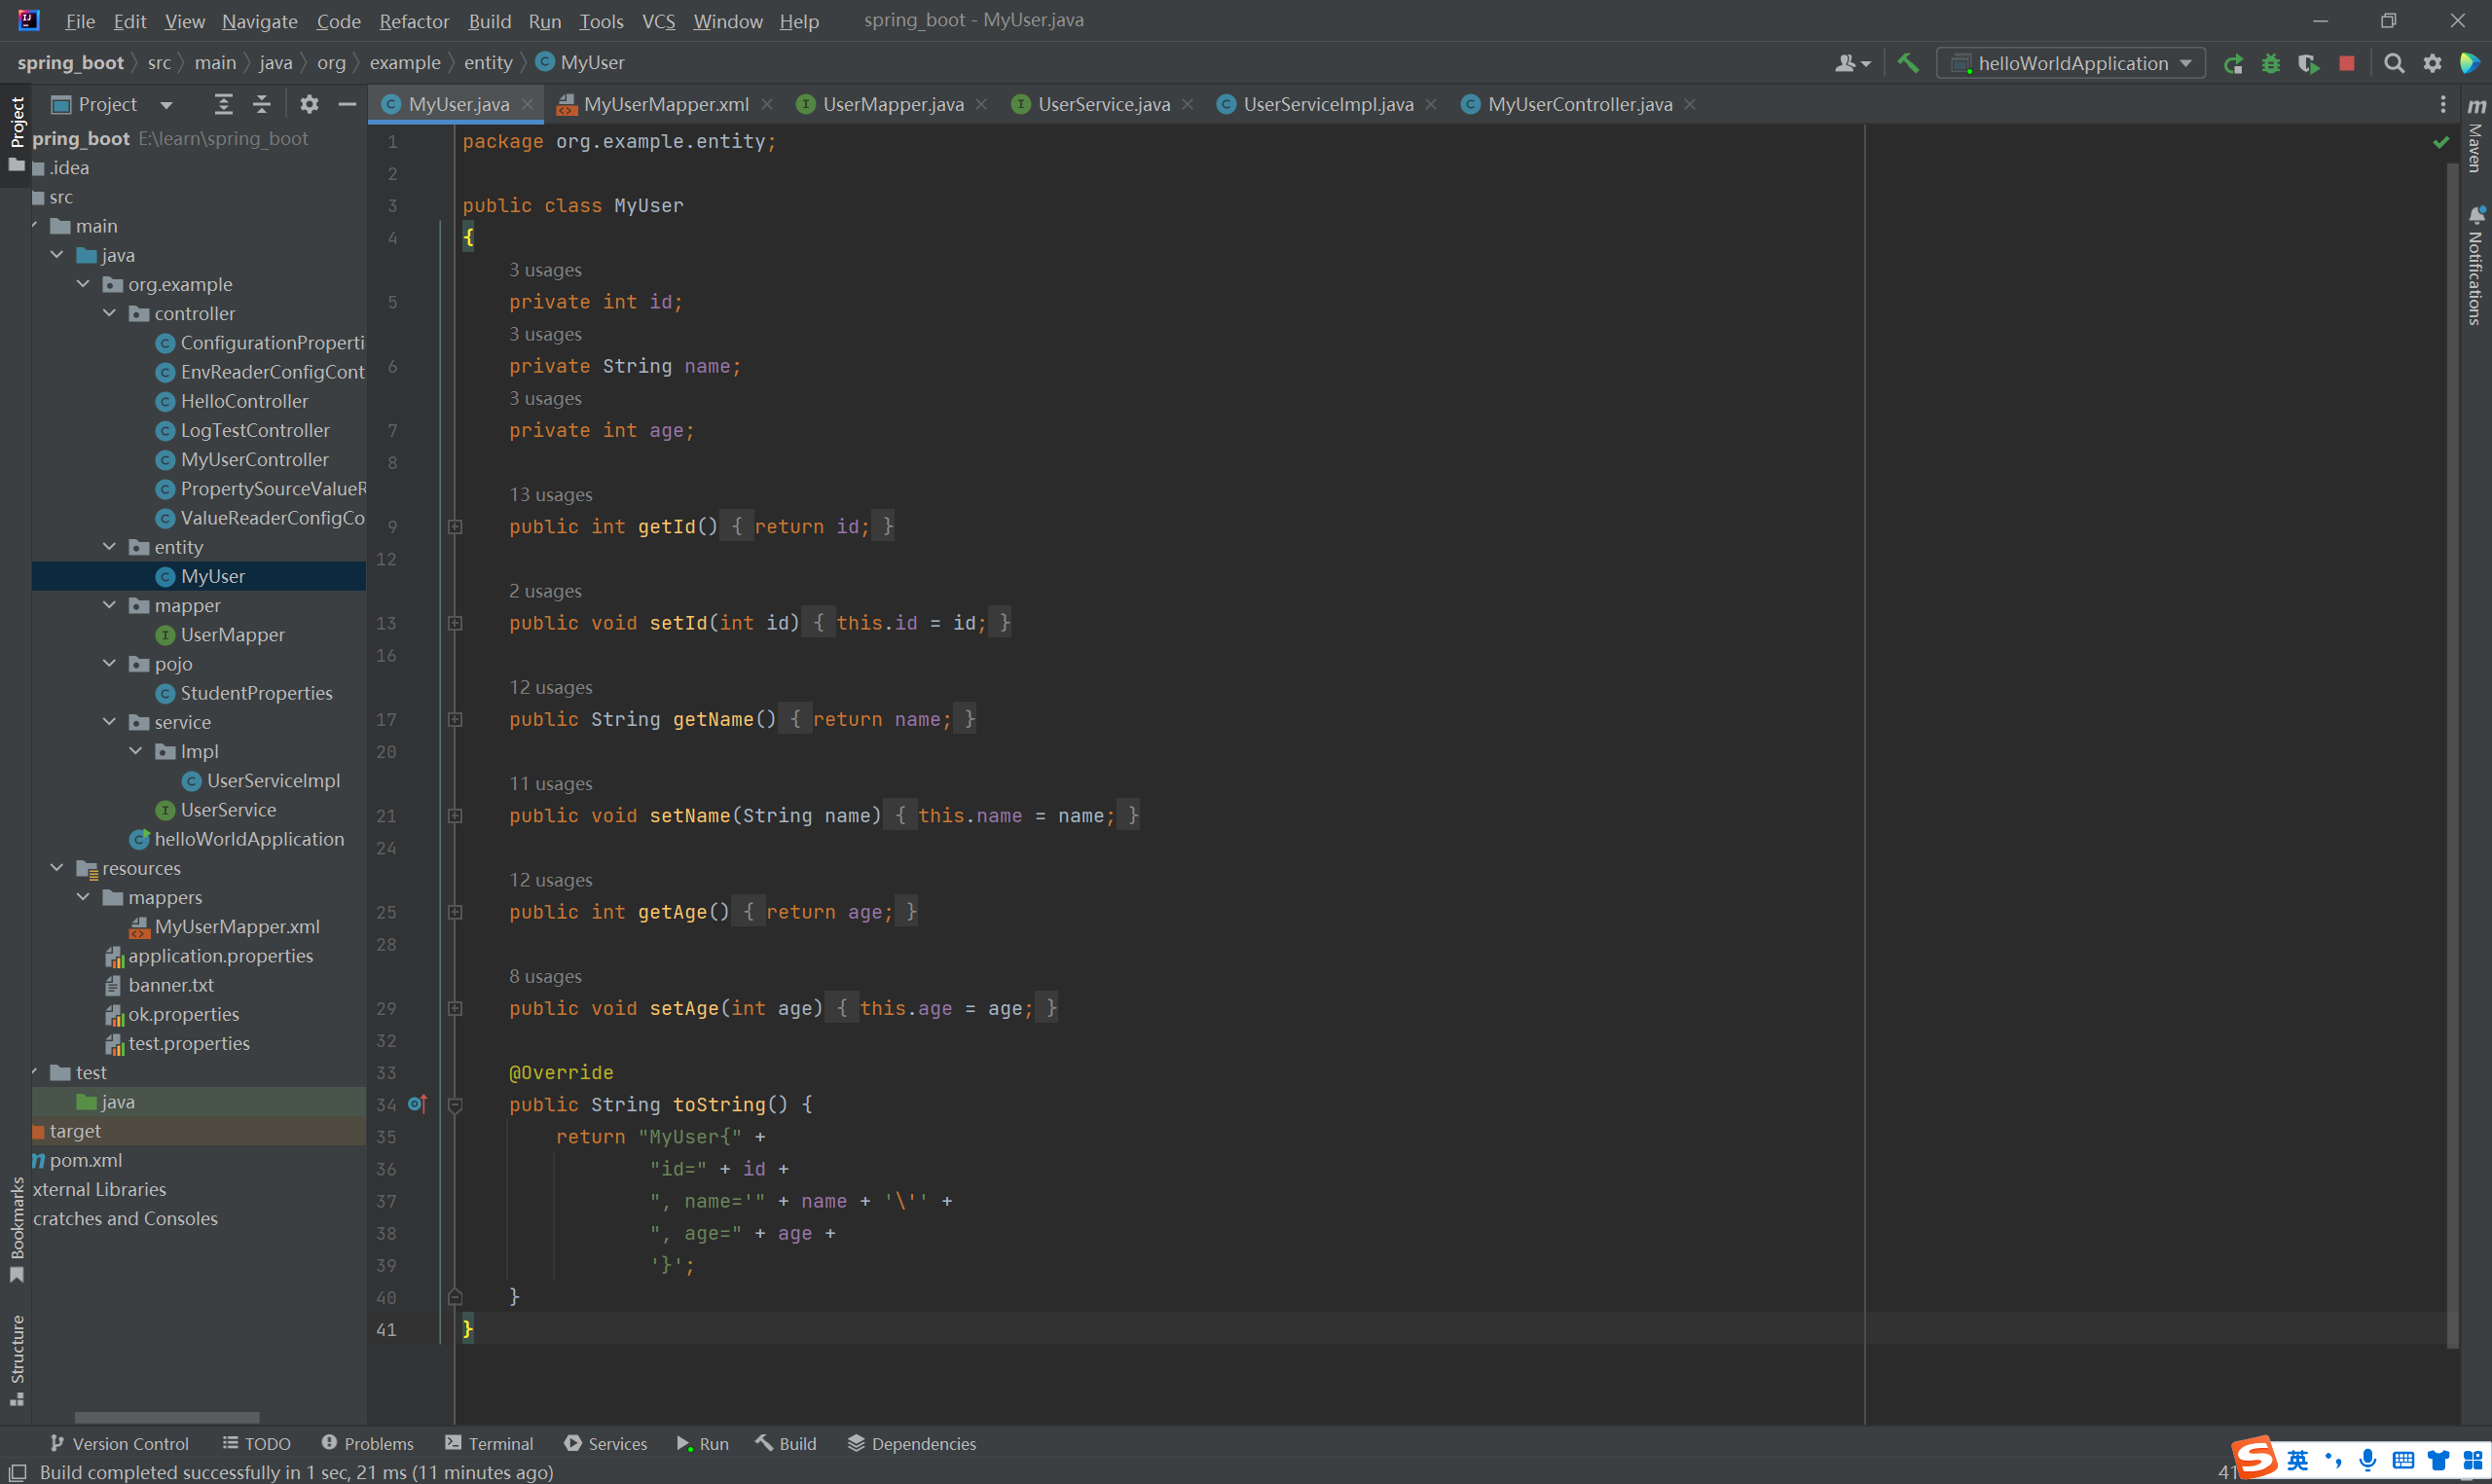Stop the running application with red square

pyautogui.click(x=2347, y=63)
